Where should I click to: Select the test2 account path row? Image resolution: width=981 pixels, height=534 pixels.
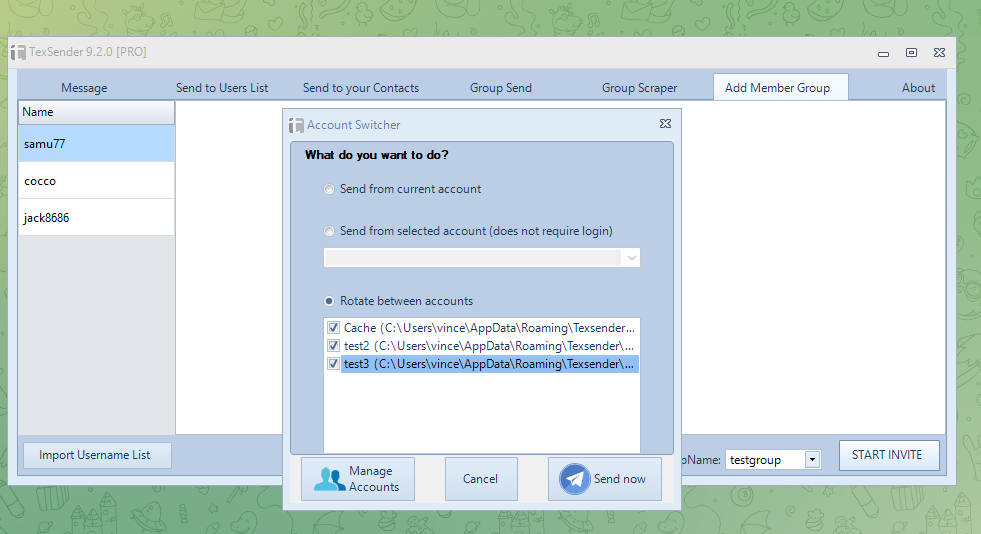489,346
